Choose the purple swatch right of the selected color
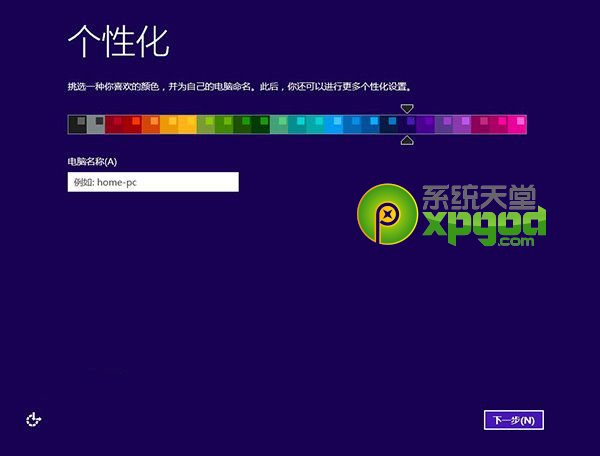The height and width of the screenshot is (456, 600). pyautogui.click(x=425, y=124)
